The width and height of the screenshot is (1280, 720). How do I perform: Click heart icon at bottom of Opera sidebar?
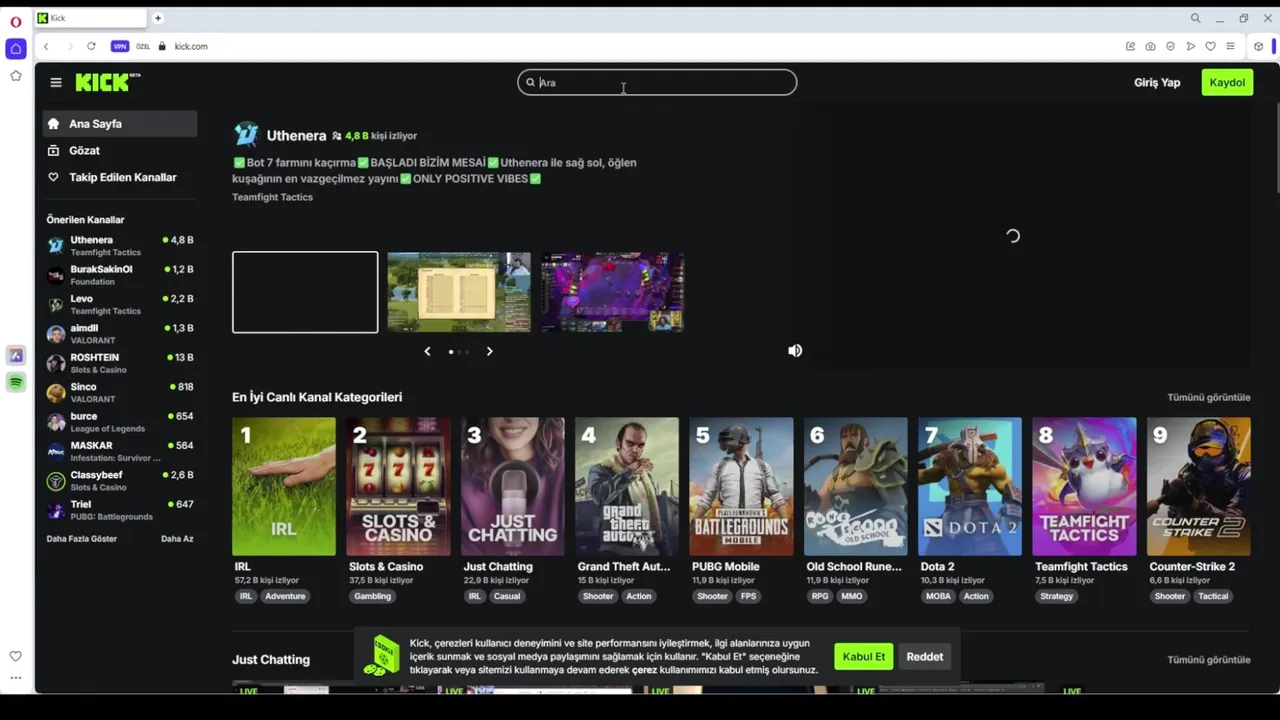click(15, 656)
